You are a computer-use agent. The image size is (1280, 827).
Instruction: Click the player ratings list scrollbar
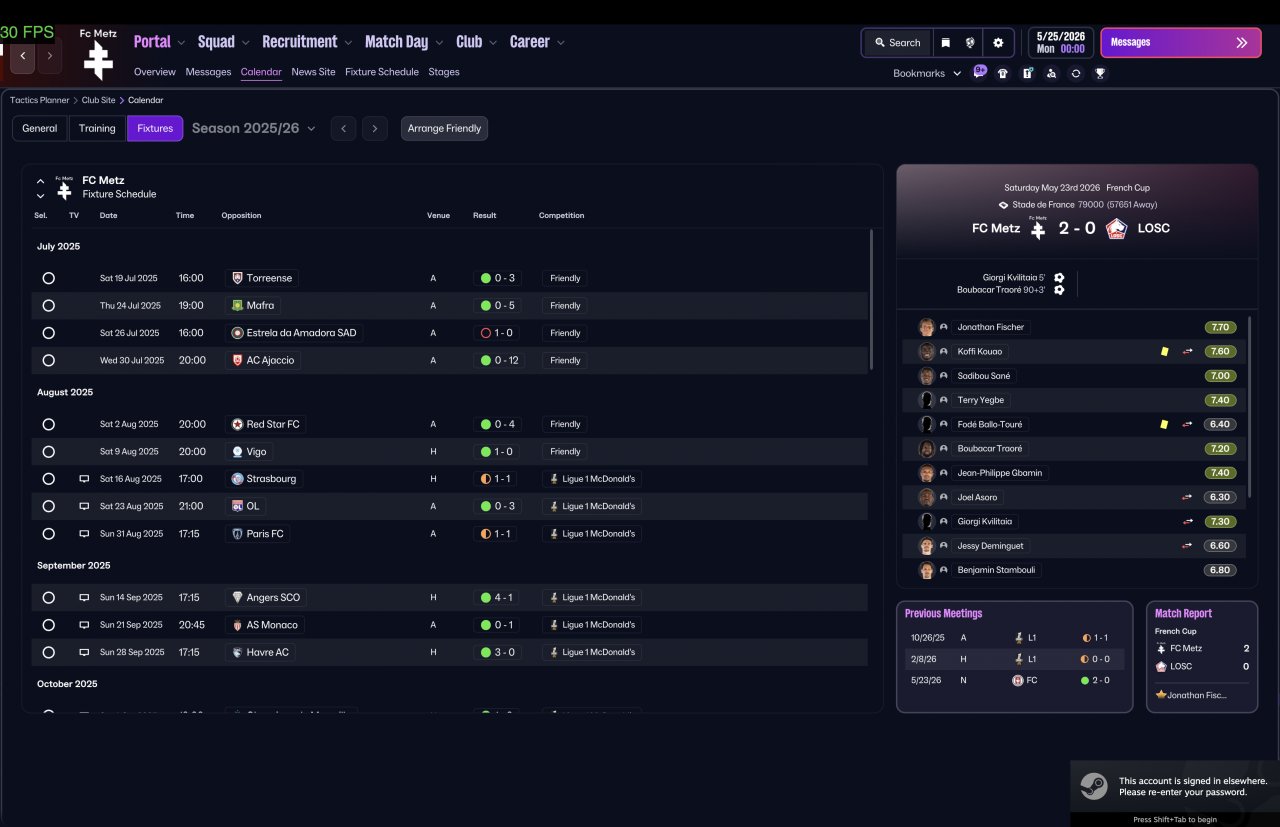click(x=1250, y=407)
